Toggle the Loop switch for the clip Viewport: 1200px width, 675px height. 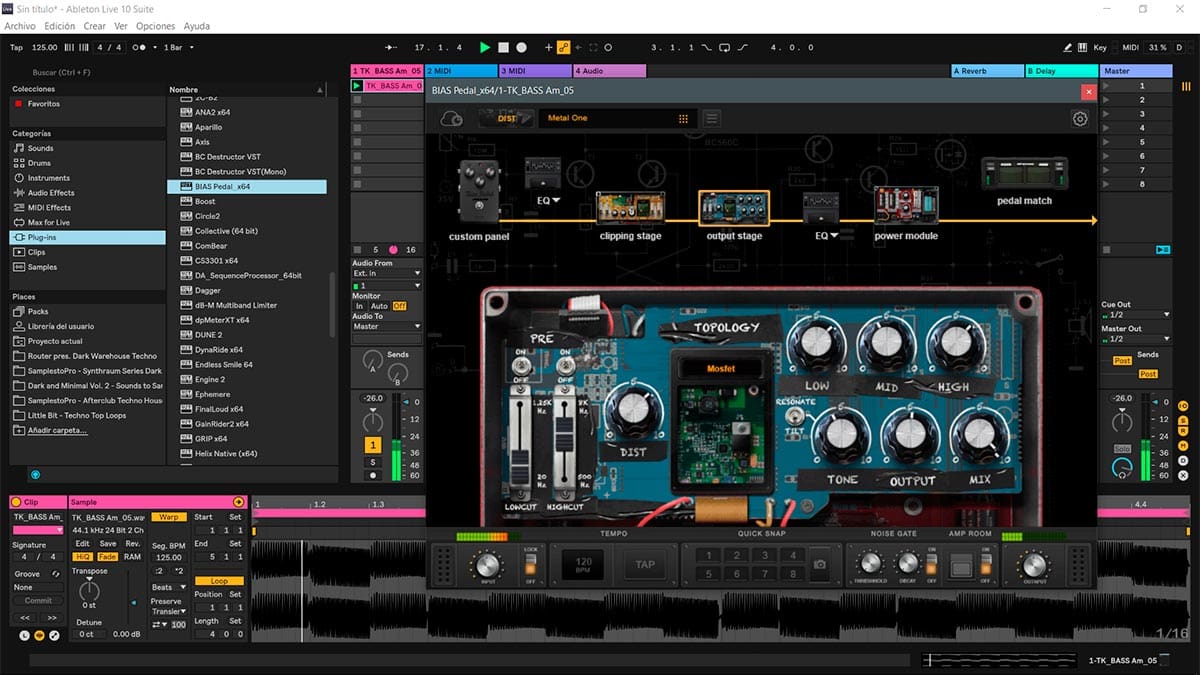tap(219, 581)
